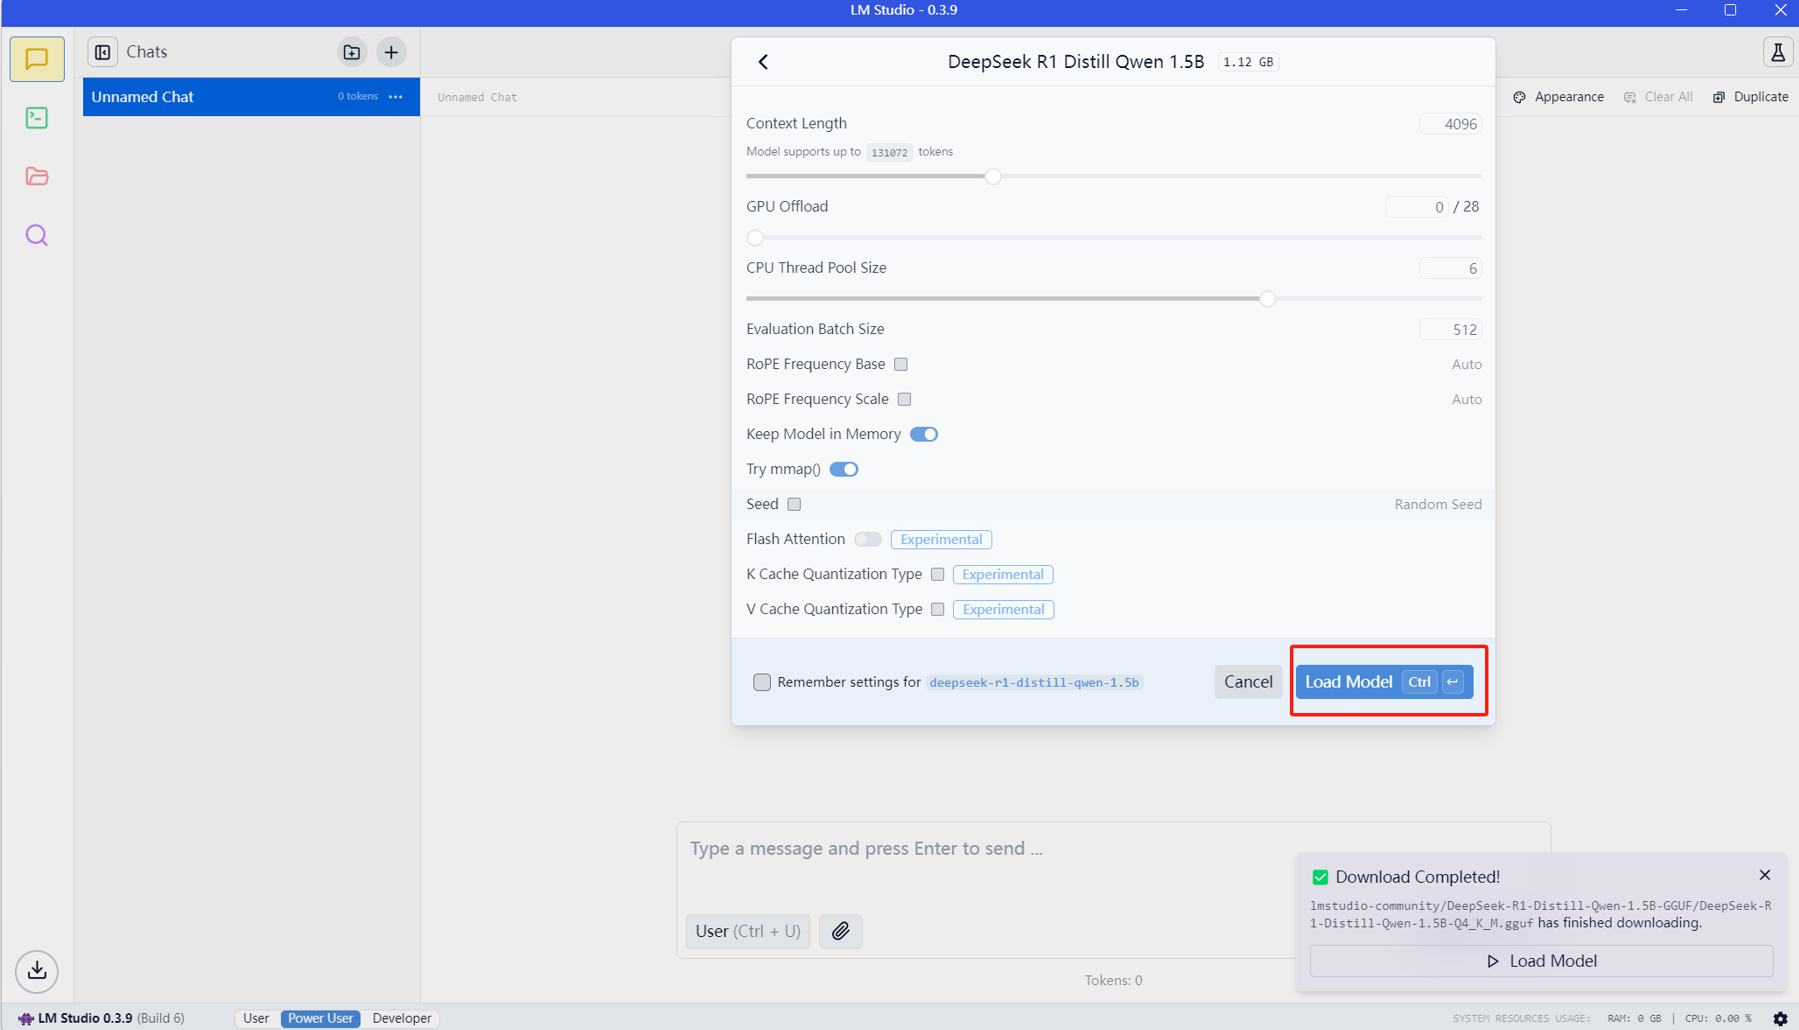Click the message input text box
Screen dimensions: 1799x1030
1113,849
